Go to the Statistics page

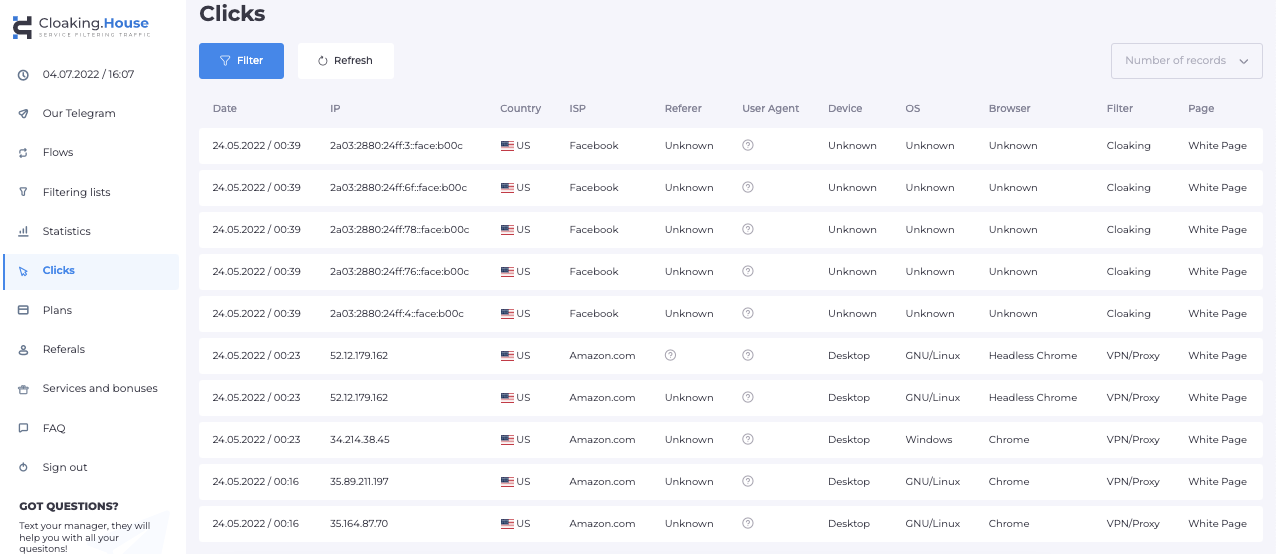coord(66,232)
